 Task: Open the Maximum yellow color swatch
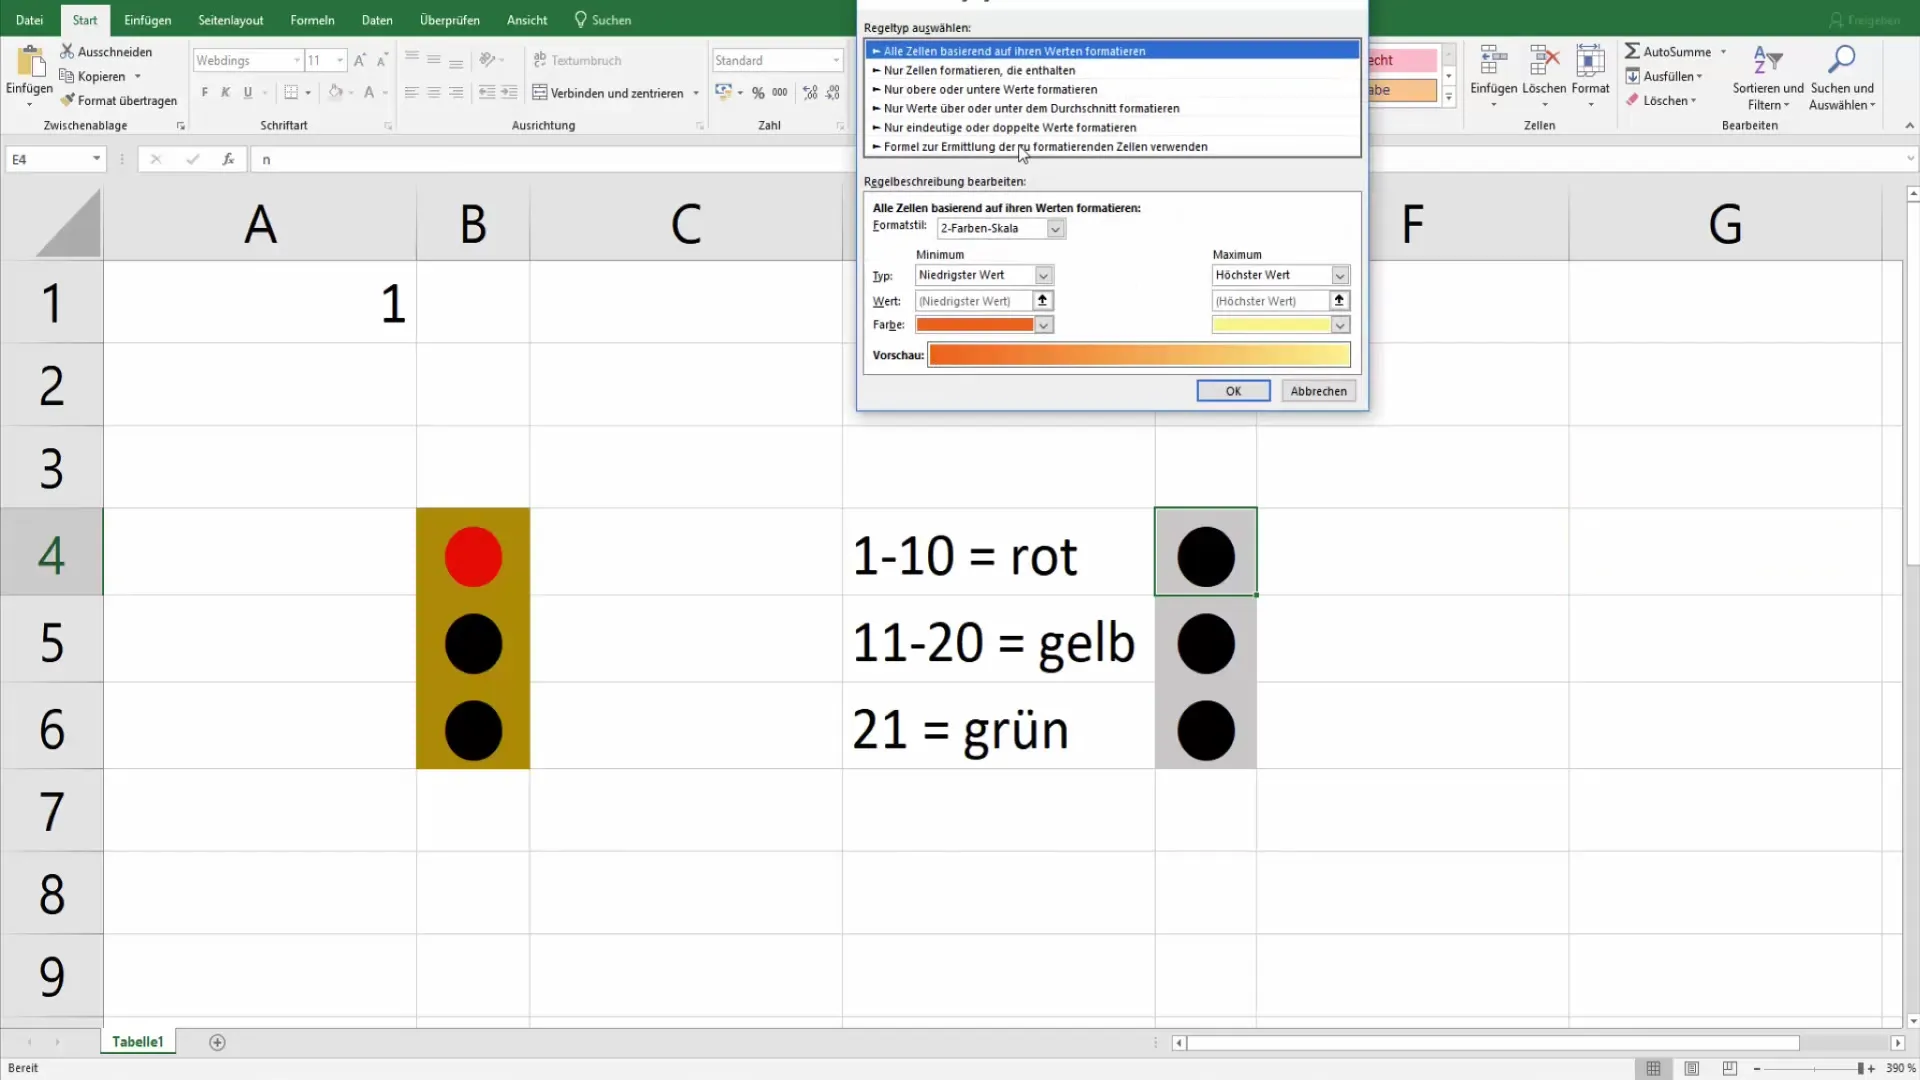click(1281, 325)
